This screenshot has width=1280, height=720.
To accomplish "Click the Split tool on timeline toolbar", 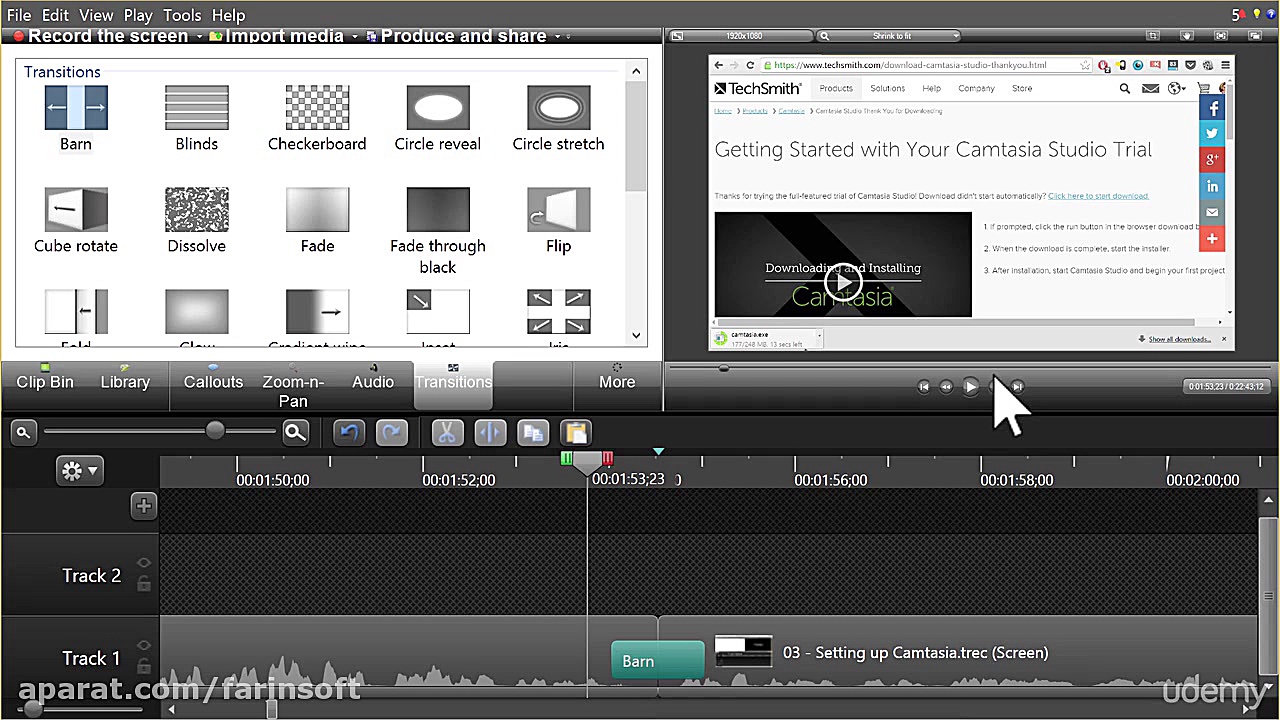I will tap(490, 432).
